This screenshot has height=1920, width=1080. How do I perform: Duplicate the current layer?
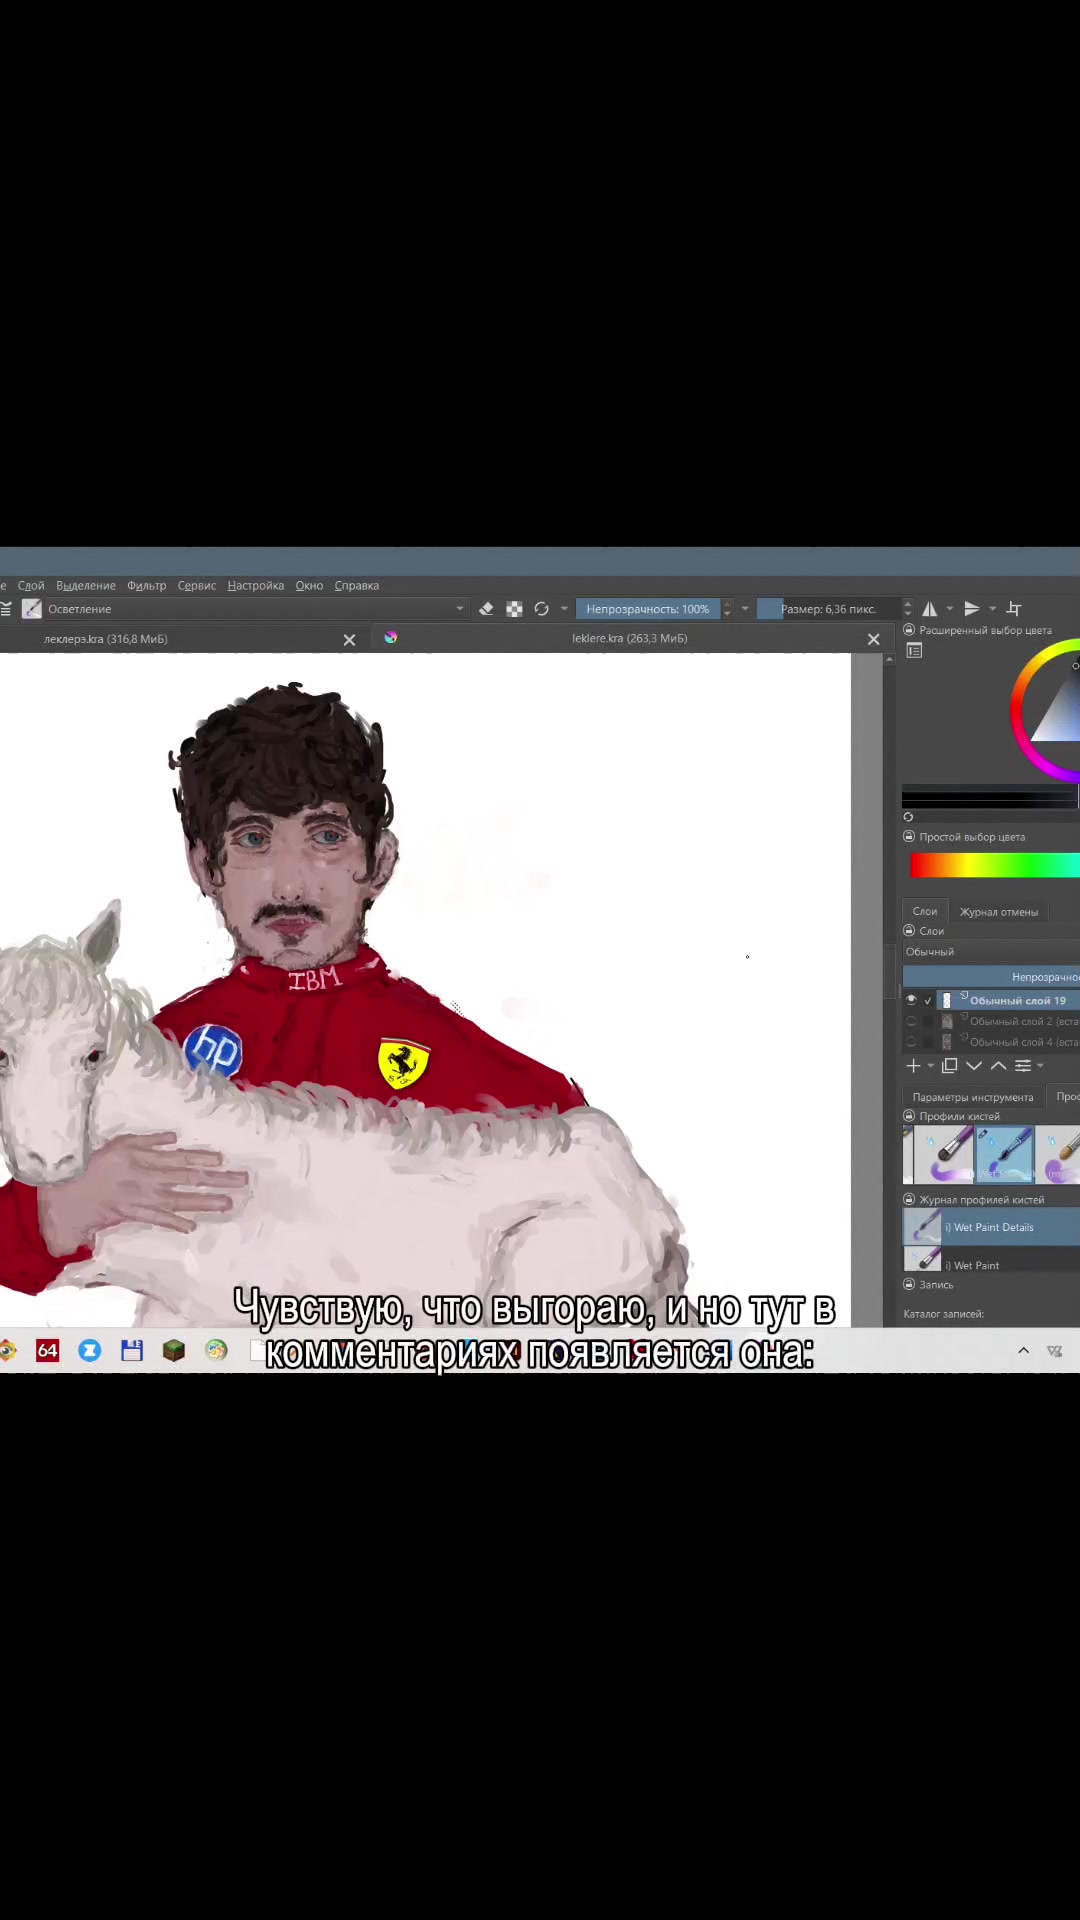[950, 1066]
